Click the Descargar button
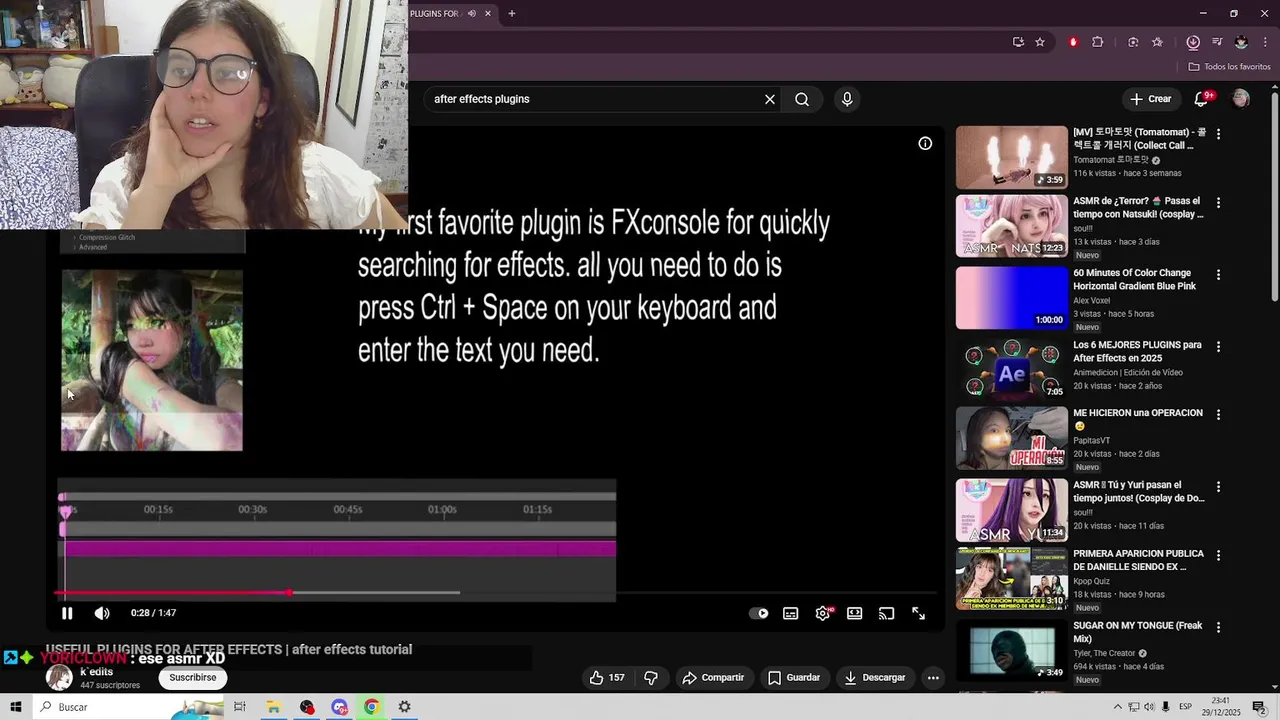 [875, 678]
